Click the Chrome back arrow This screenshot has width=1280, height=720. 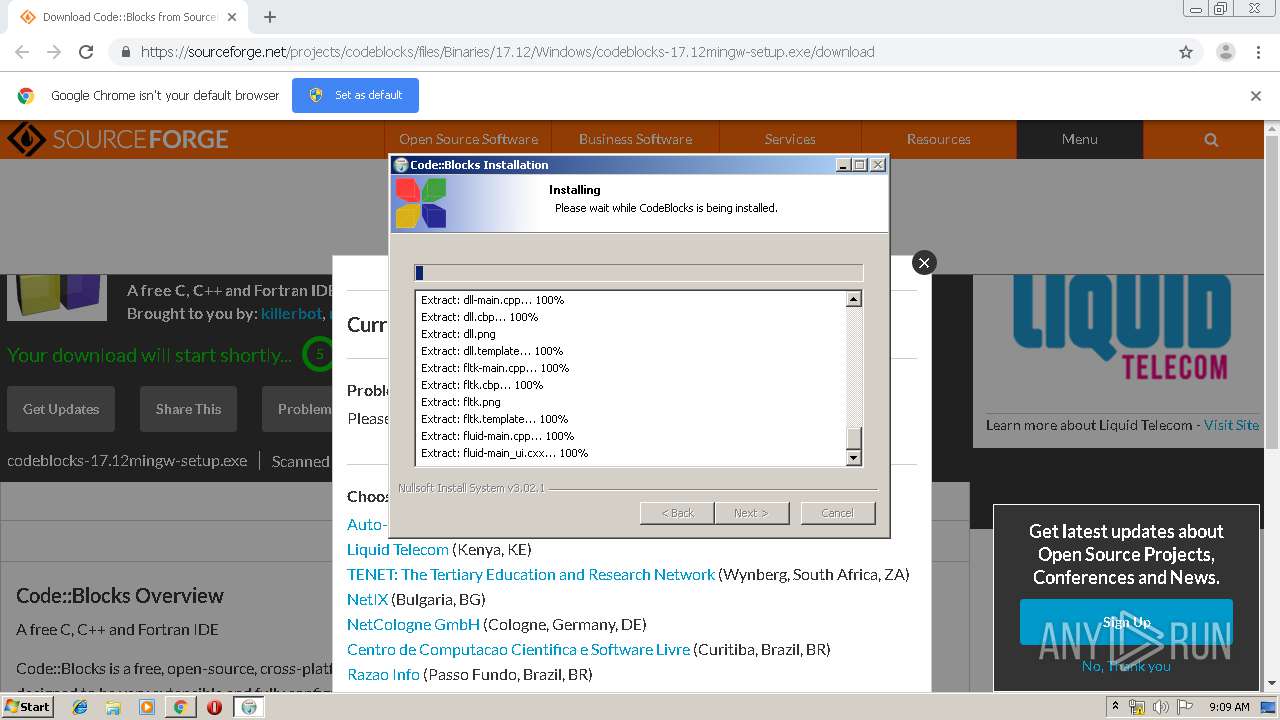pyautogui.click(x=22, y=52)
